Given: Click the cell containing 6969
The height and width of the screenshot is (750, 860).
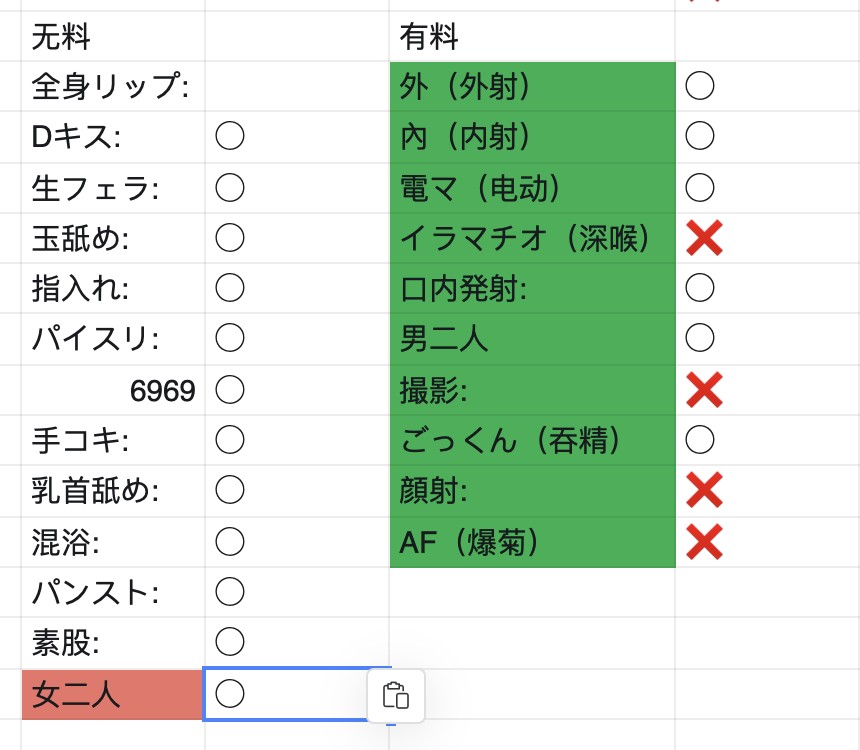Looking at the screenshot, I should 112,390.
